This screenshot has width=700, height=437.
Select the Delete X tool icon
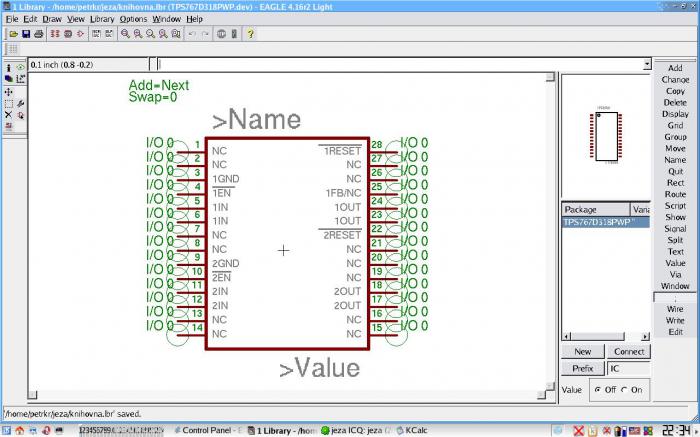pos(8,115)
